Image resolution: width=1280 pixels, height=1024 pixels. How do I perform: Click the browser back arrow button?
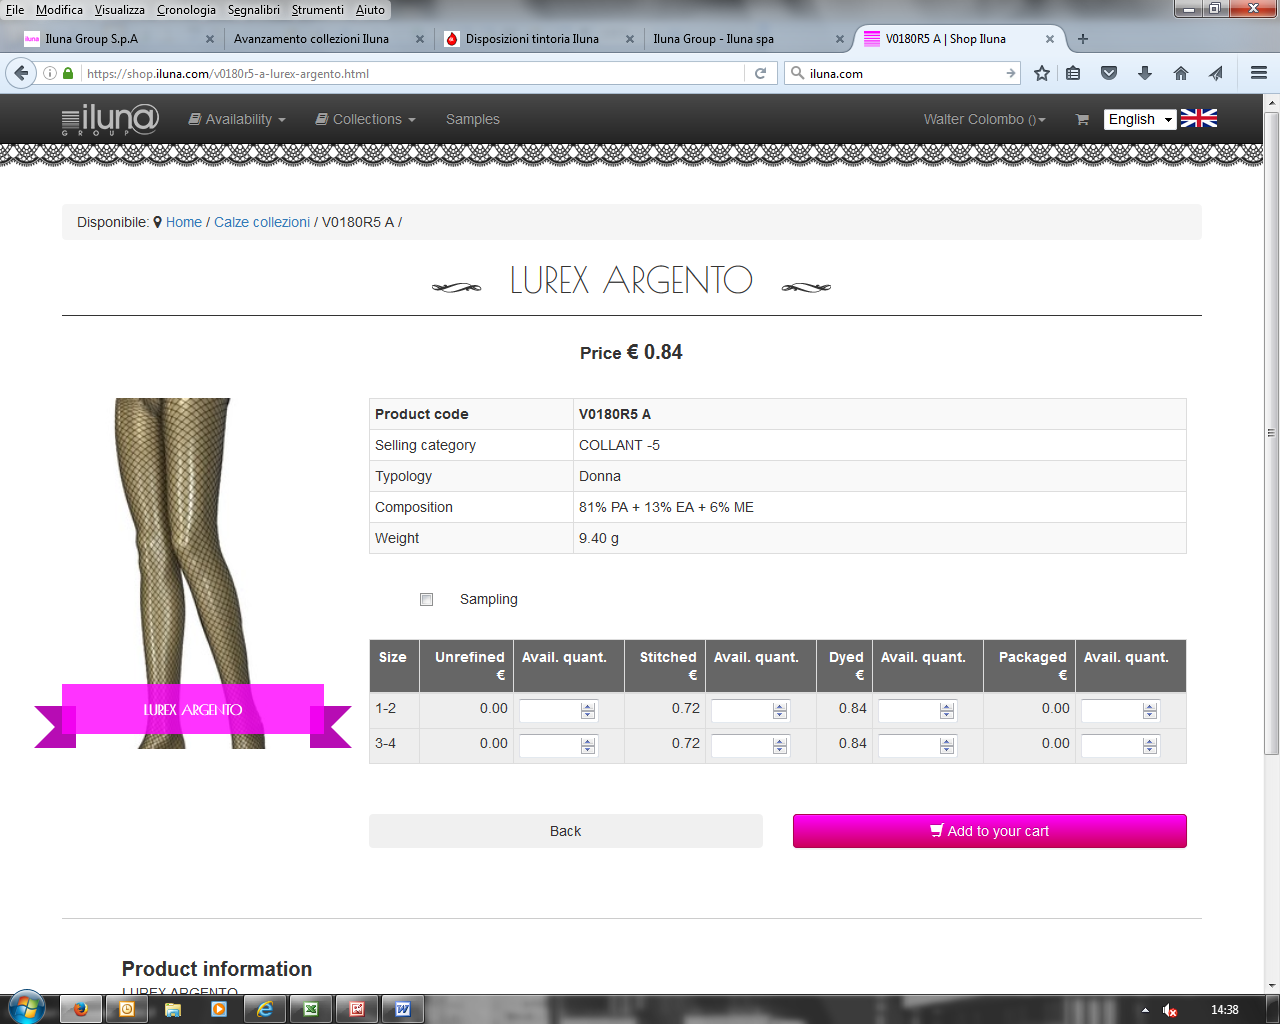pos(21,73)
